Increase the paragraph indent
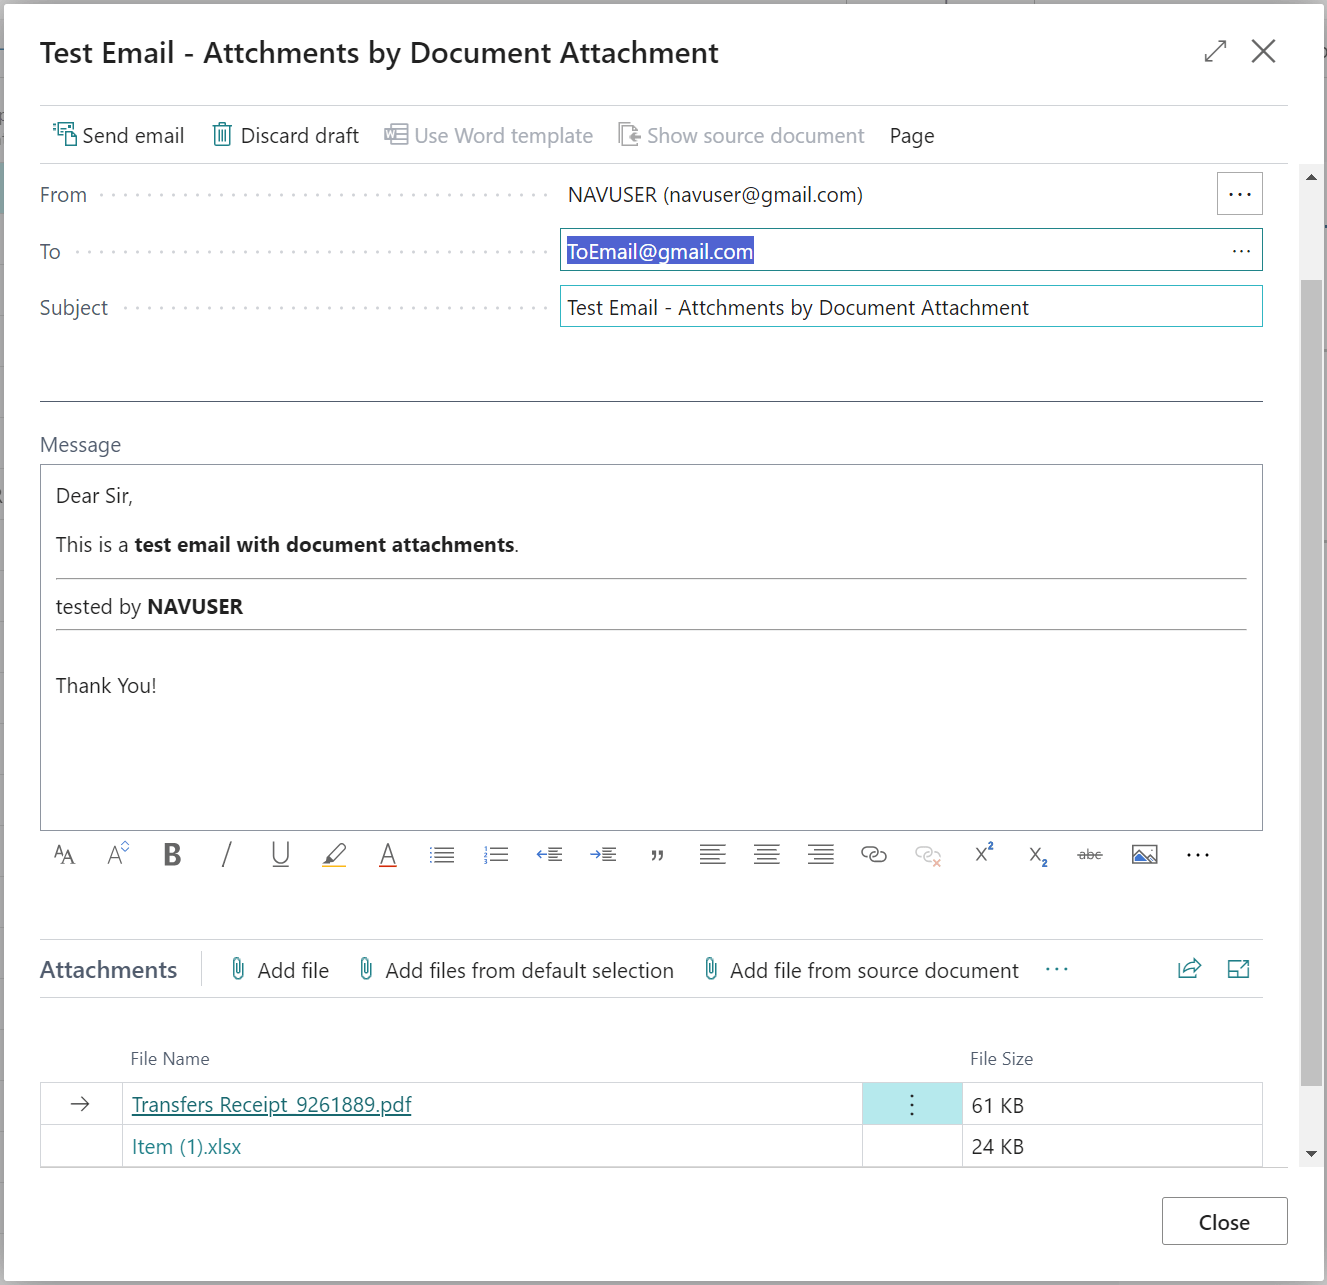 coord(603,854)
